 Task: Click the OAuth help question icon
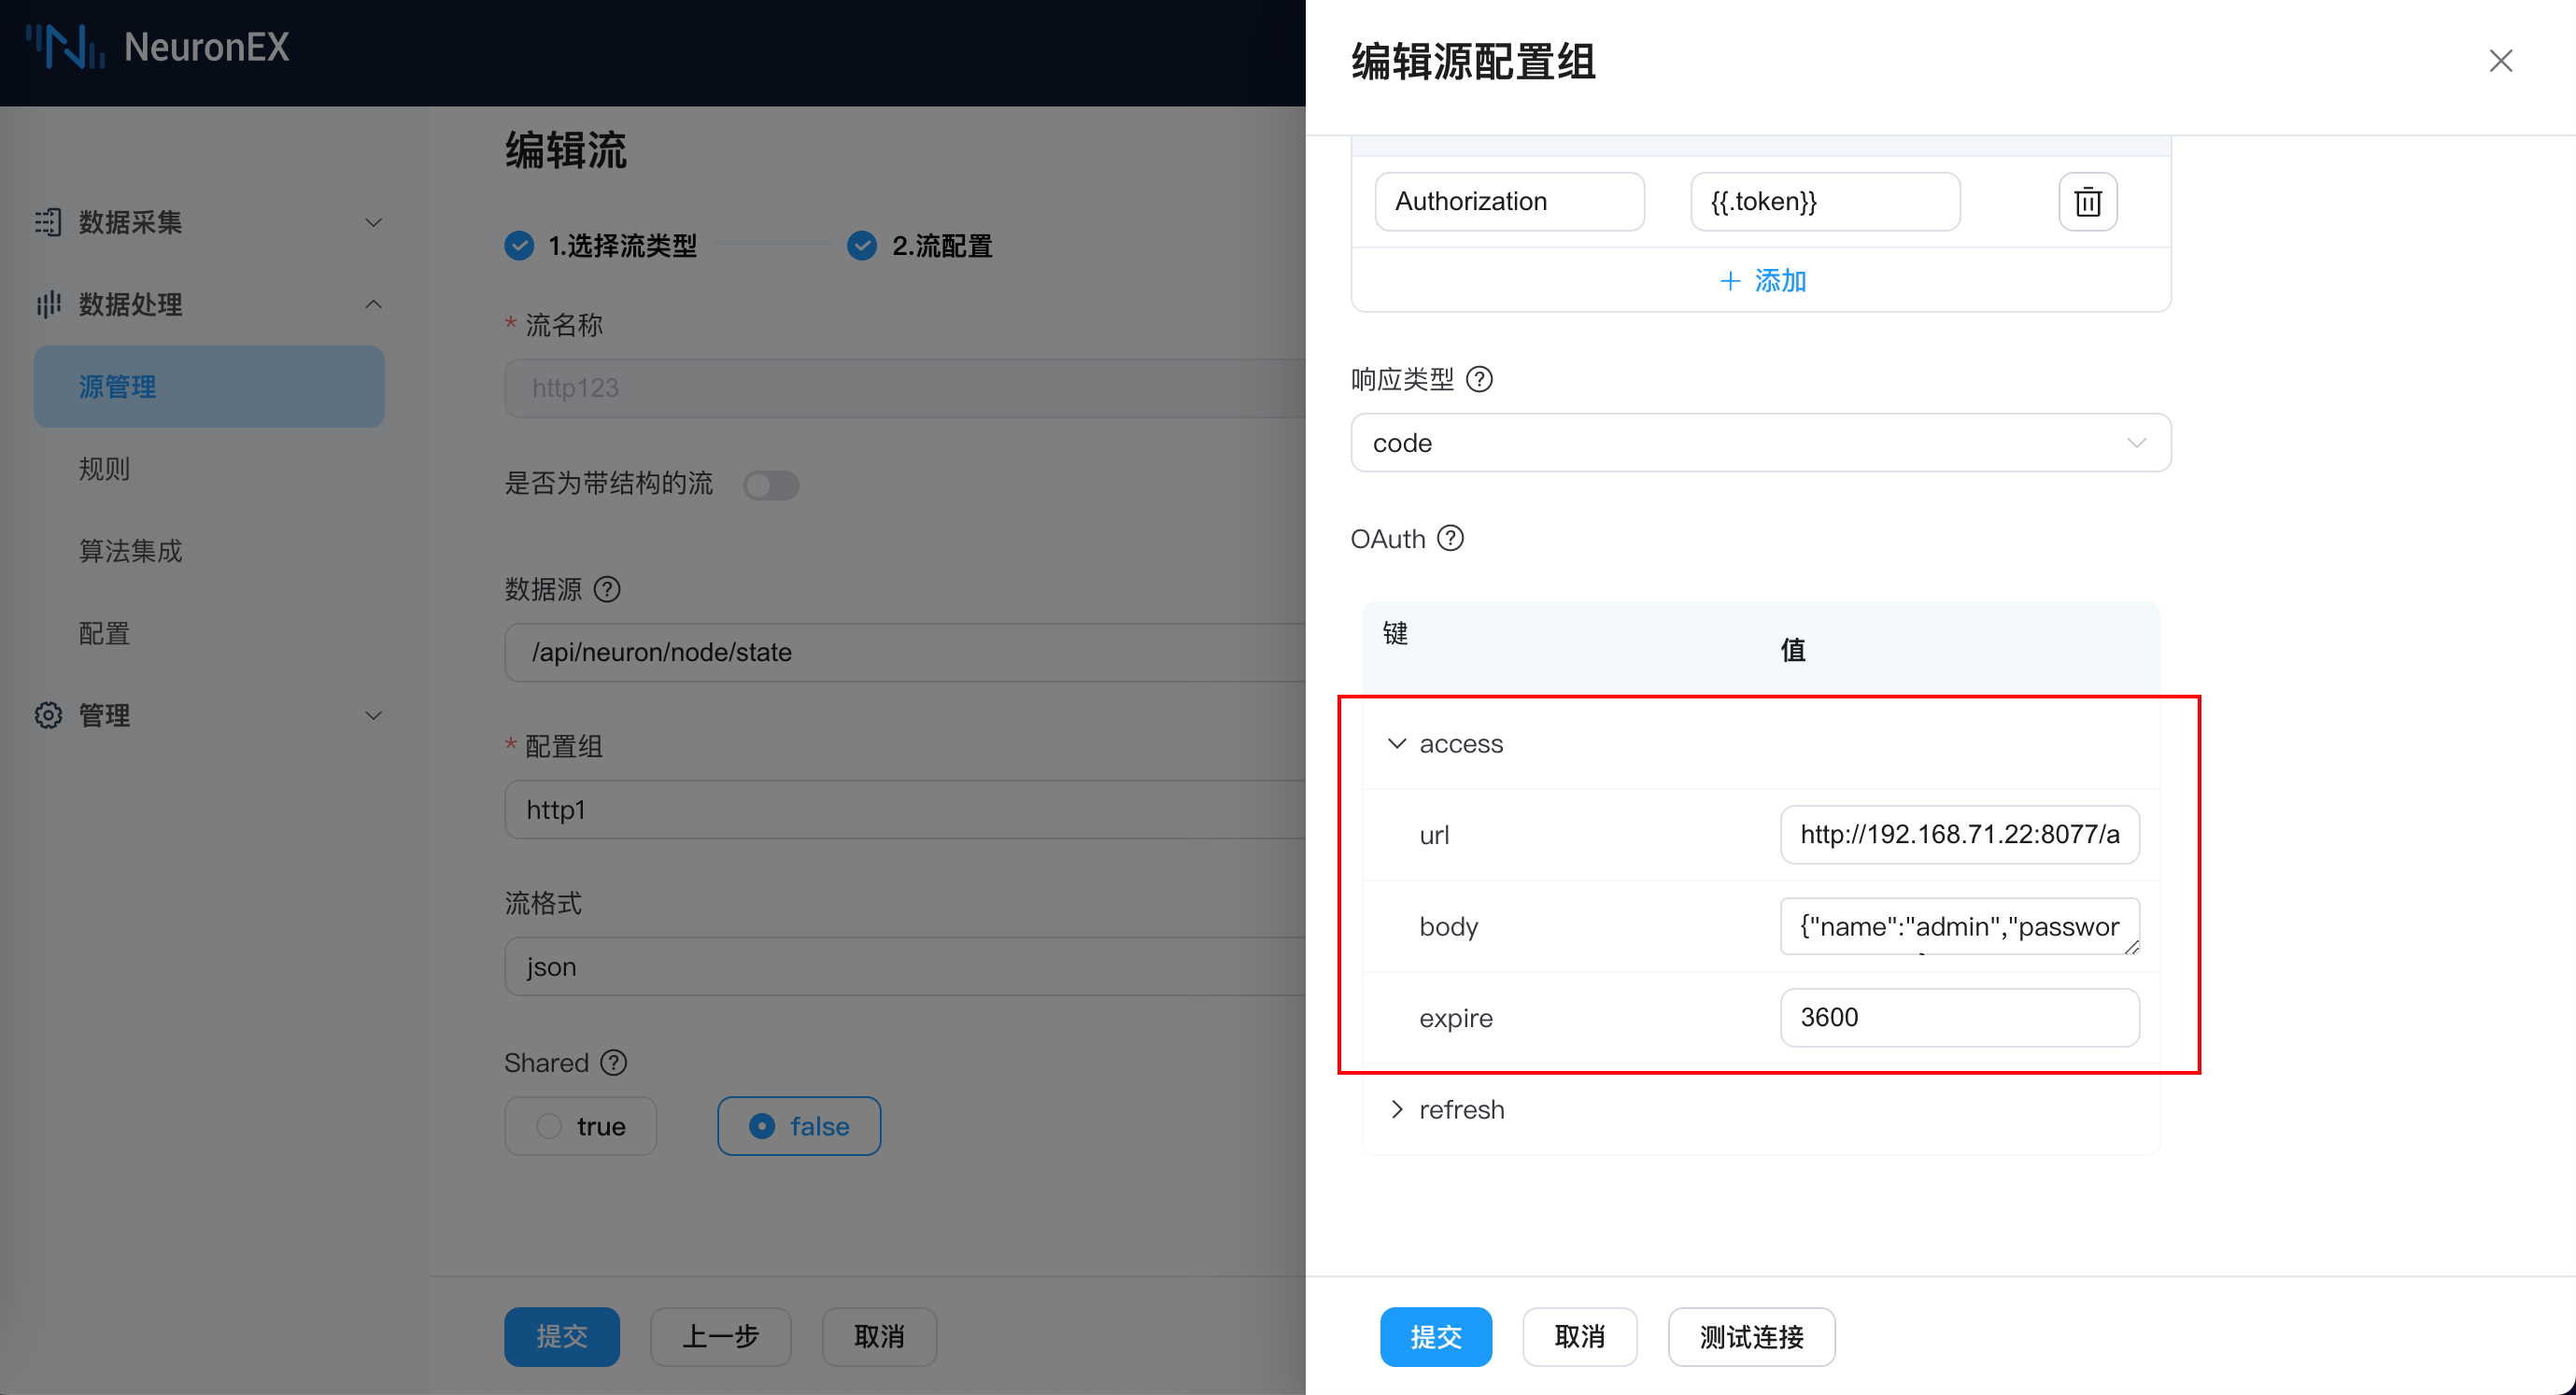[1450, 539]
